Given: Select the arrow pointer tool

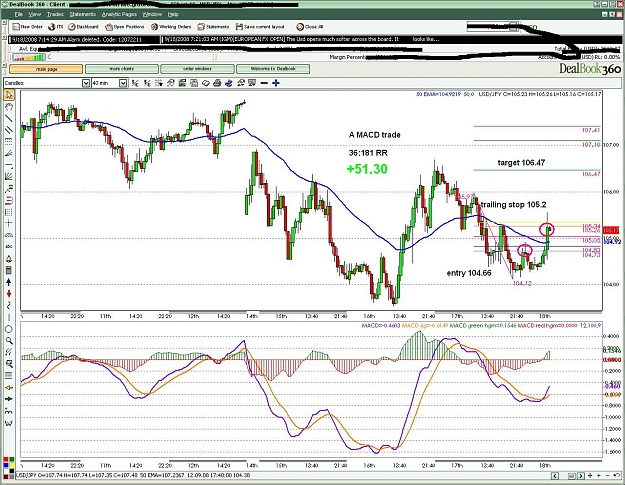Looking at the screenshot, I should (x=9, y=95).
